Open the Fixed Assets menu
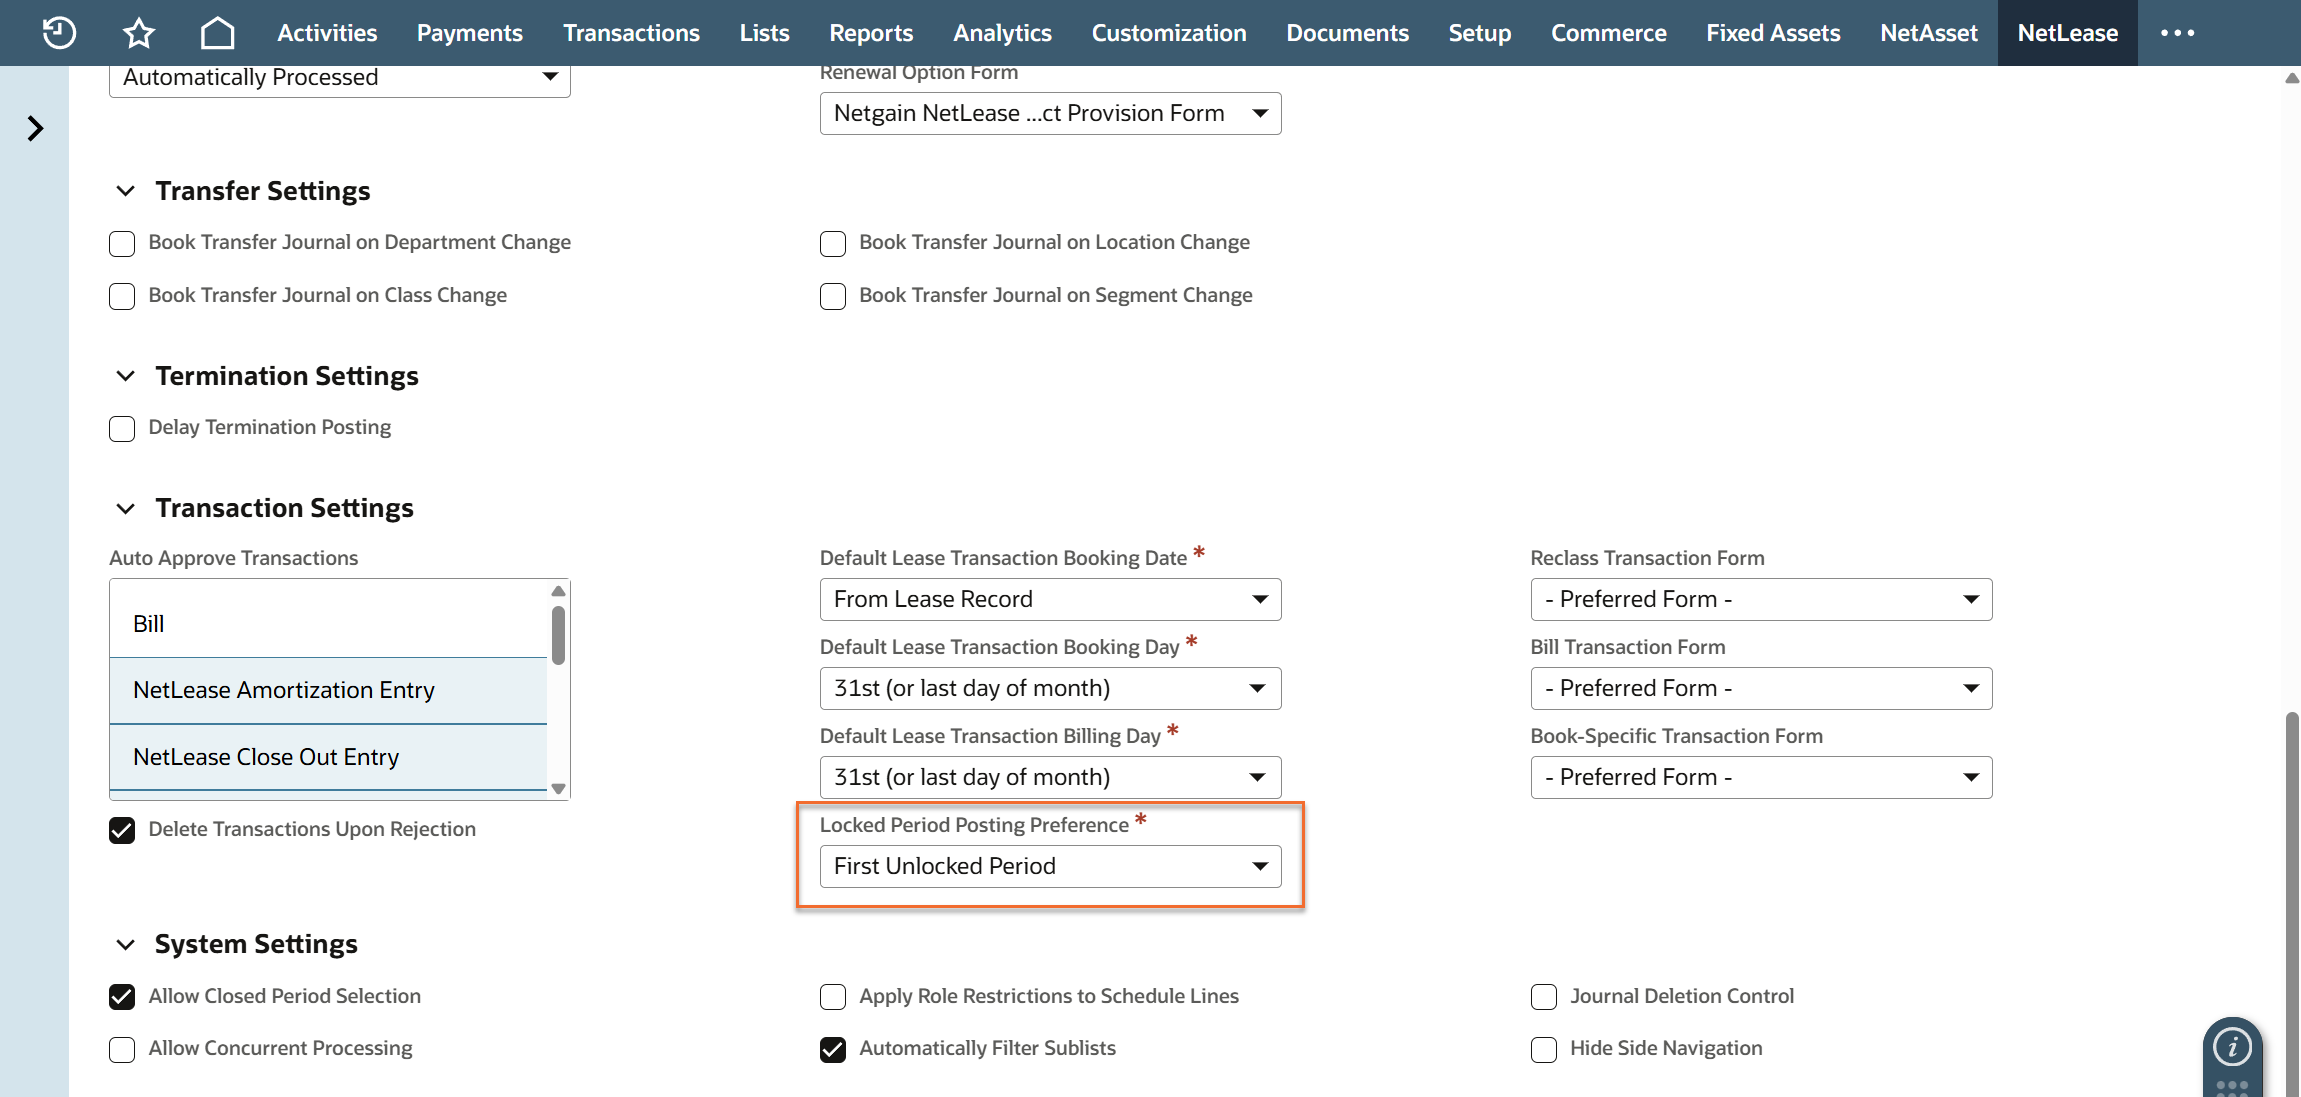 click(1772, 33)
